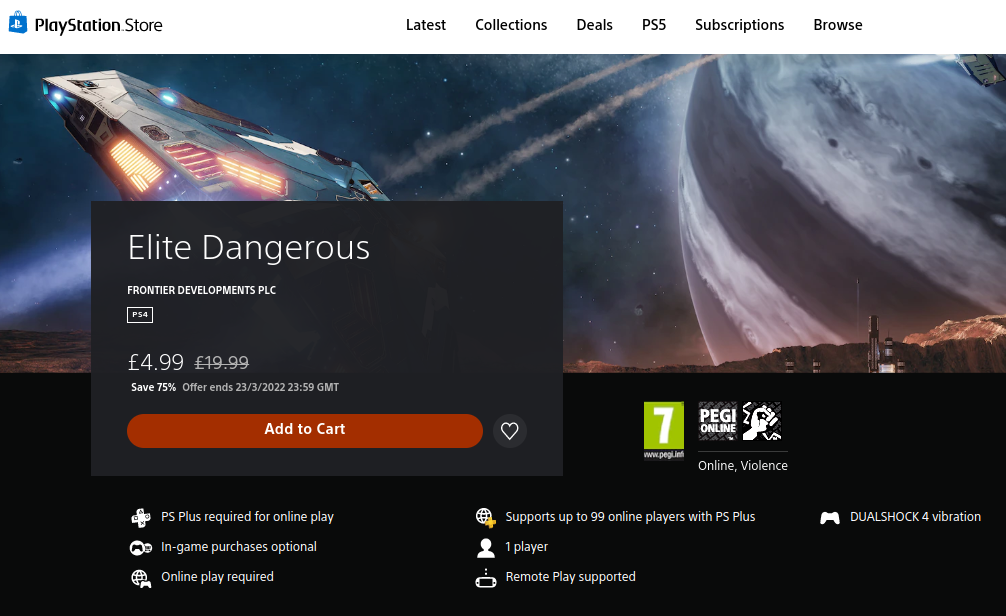Screen dimensions: 1006x616
Task: Open the PS5 navigation item
Action: pos(654,25)
